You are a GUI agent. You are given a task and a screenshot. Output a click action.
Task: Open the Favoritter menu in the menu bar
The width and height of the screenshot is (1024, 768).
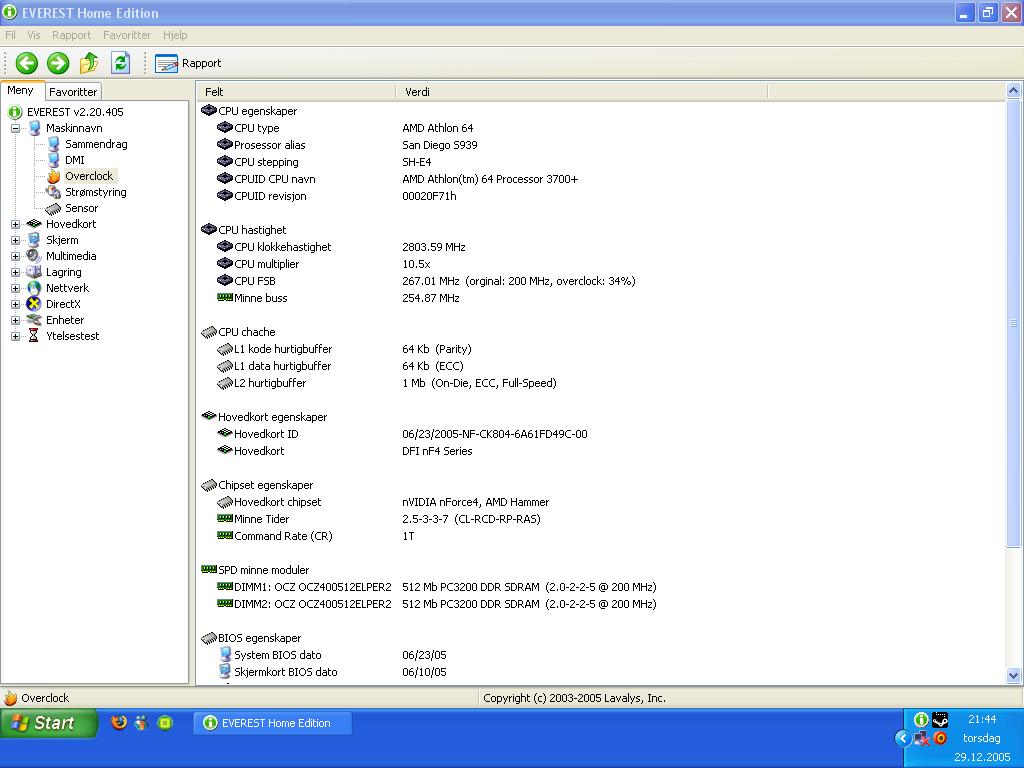point(127,35)
